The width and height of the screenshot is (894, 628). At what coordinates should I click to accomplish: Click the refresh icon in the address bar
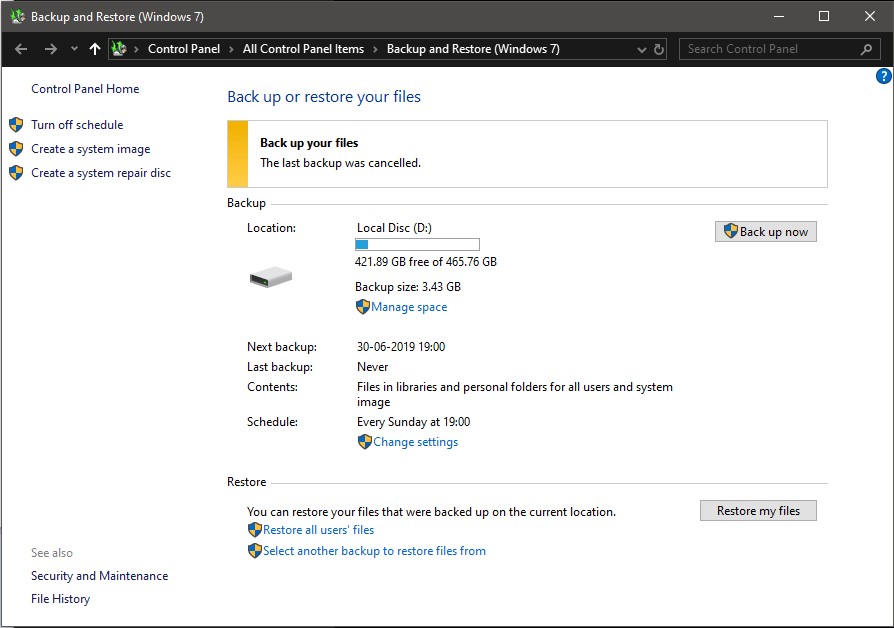click(658, 48)
